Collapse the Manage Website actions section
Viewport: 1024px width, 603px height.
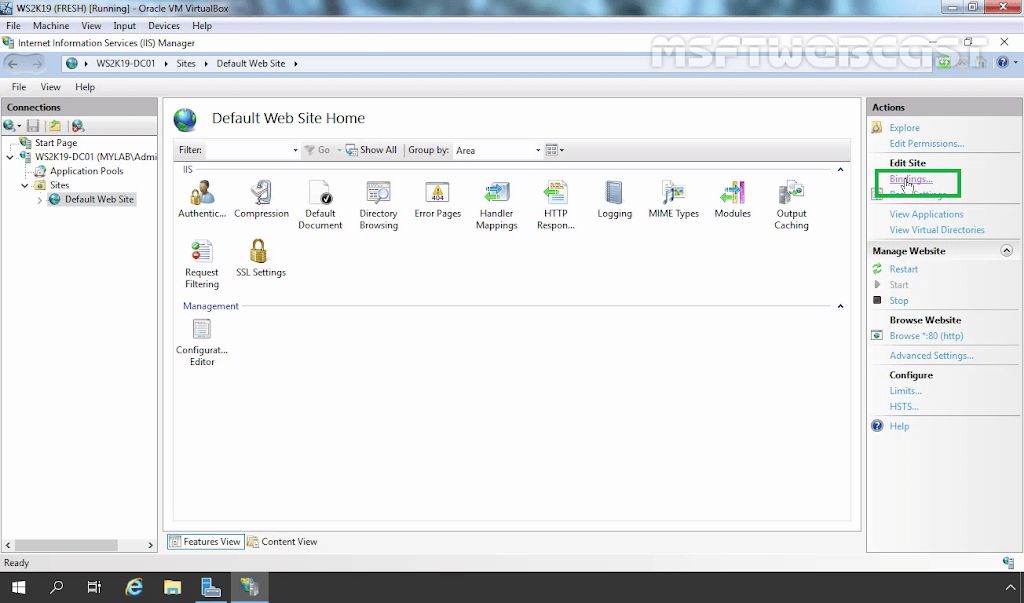coord(1006,251)
